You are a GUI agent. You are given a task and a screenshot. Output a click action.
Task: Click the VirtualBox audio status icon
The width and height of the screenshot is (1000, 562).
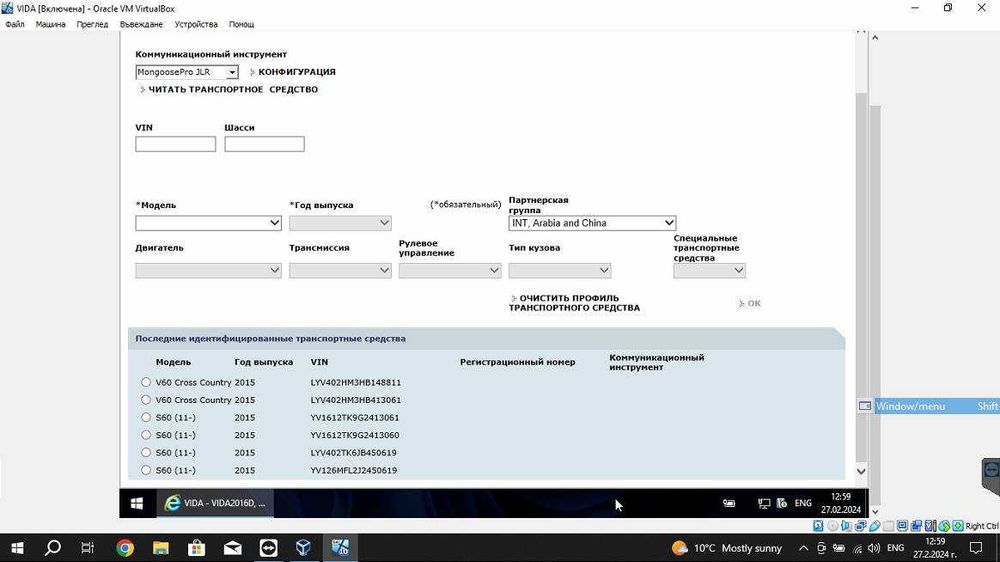click(x=846, y=526)
